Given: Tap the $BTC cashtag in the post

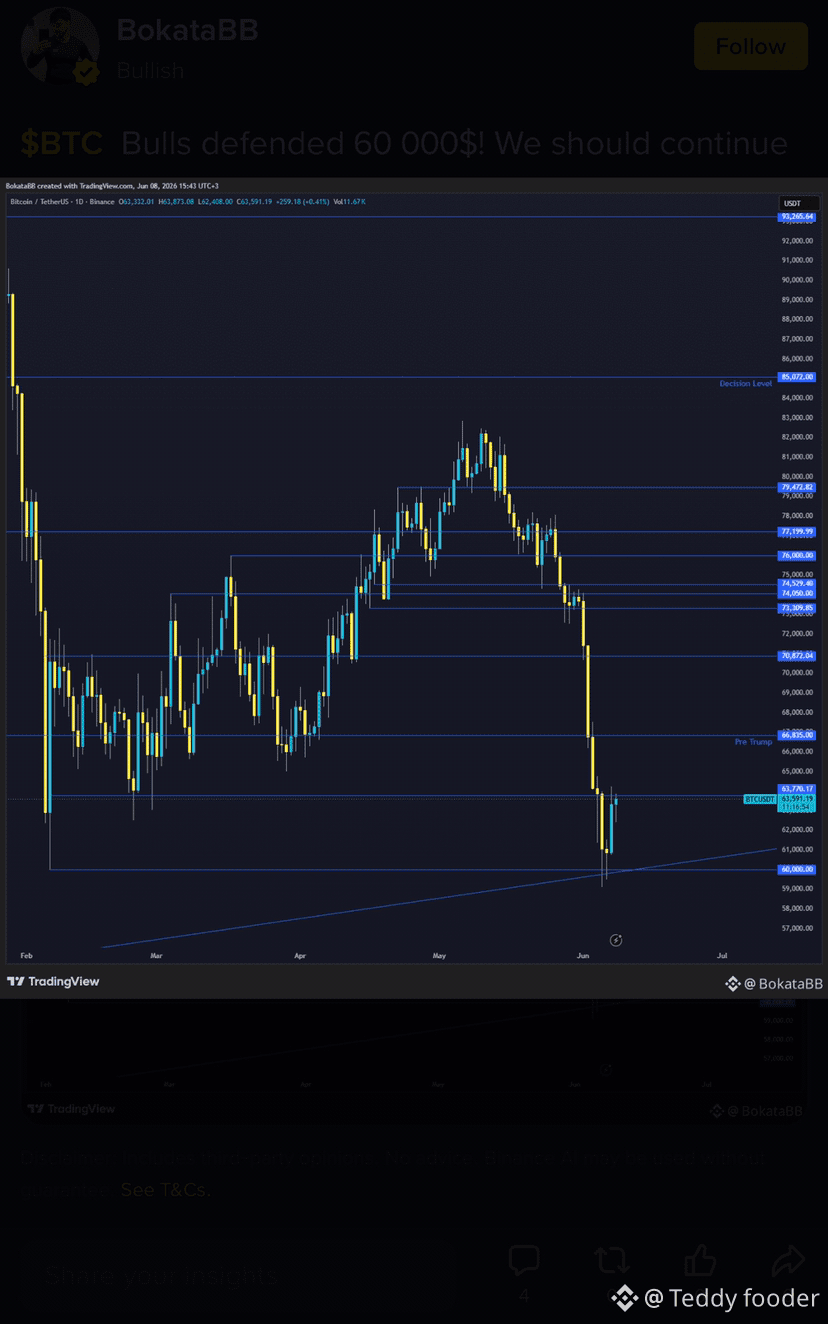Looking at the screenshot, I should 62,143.
